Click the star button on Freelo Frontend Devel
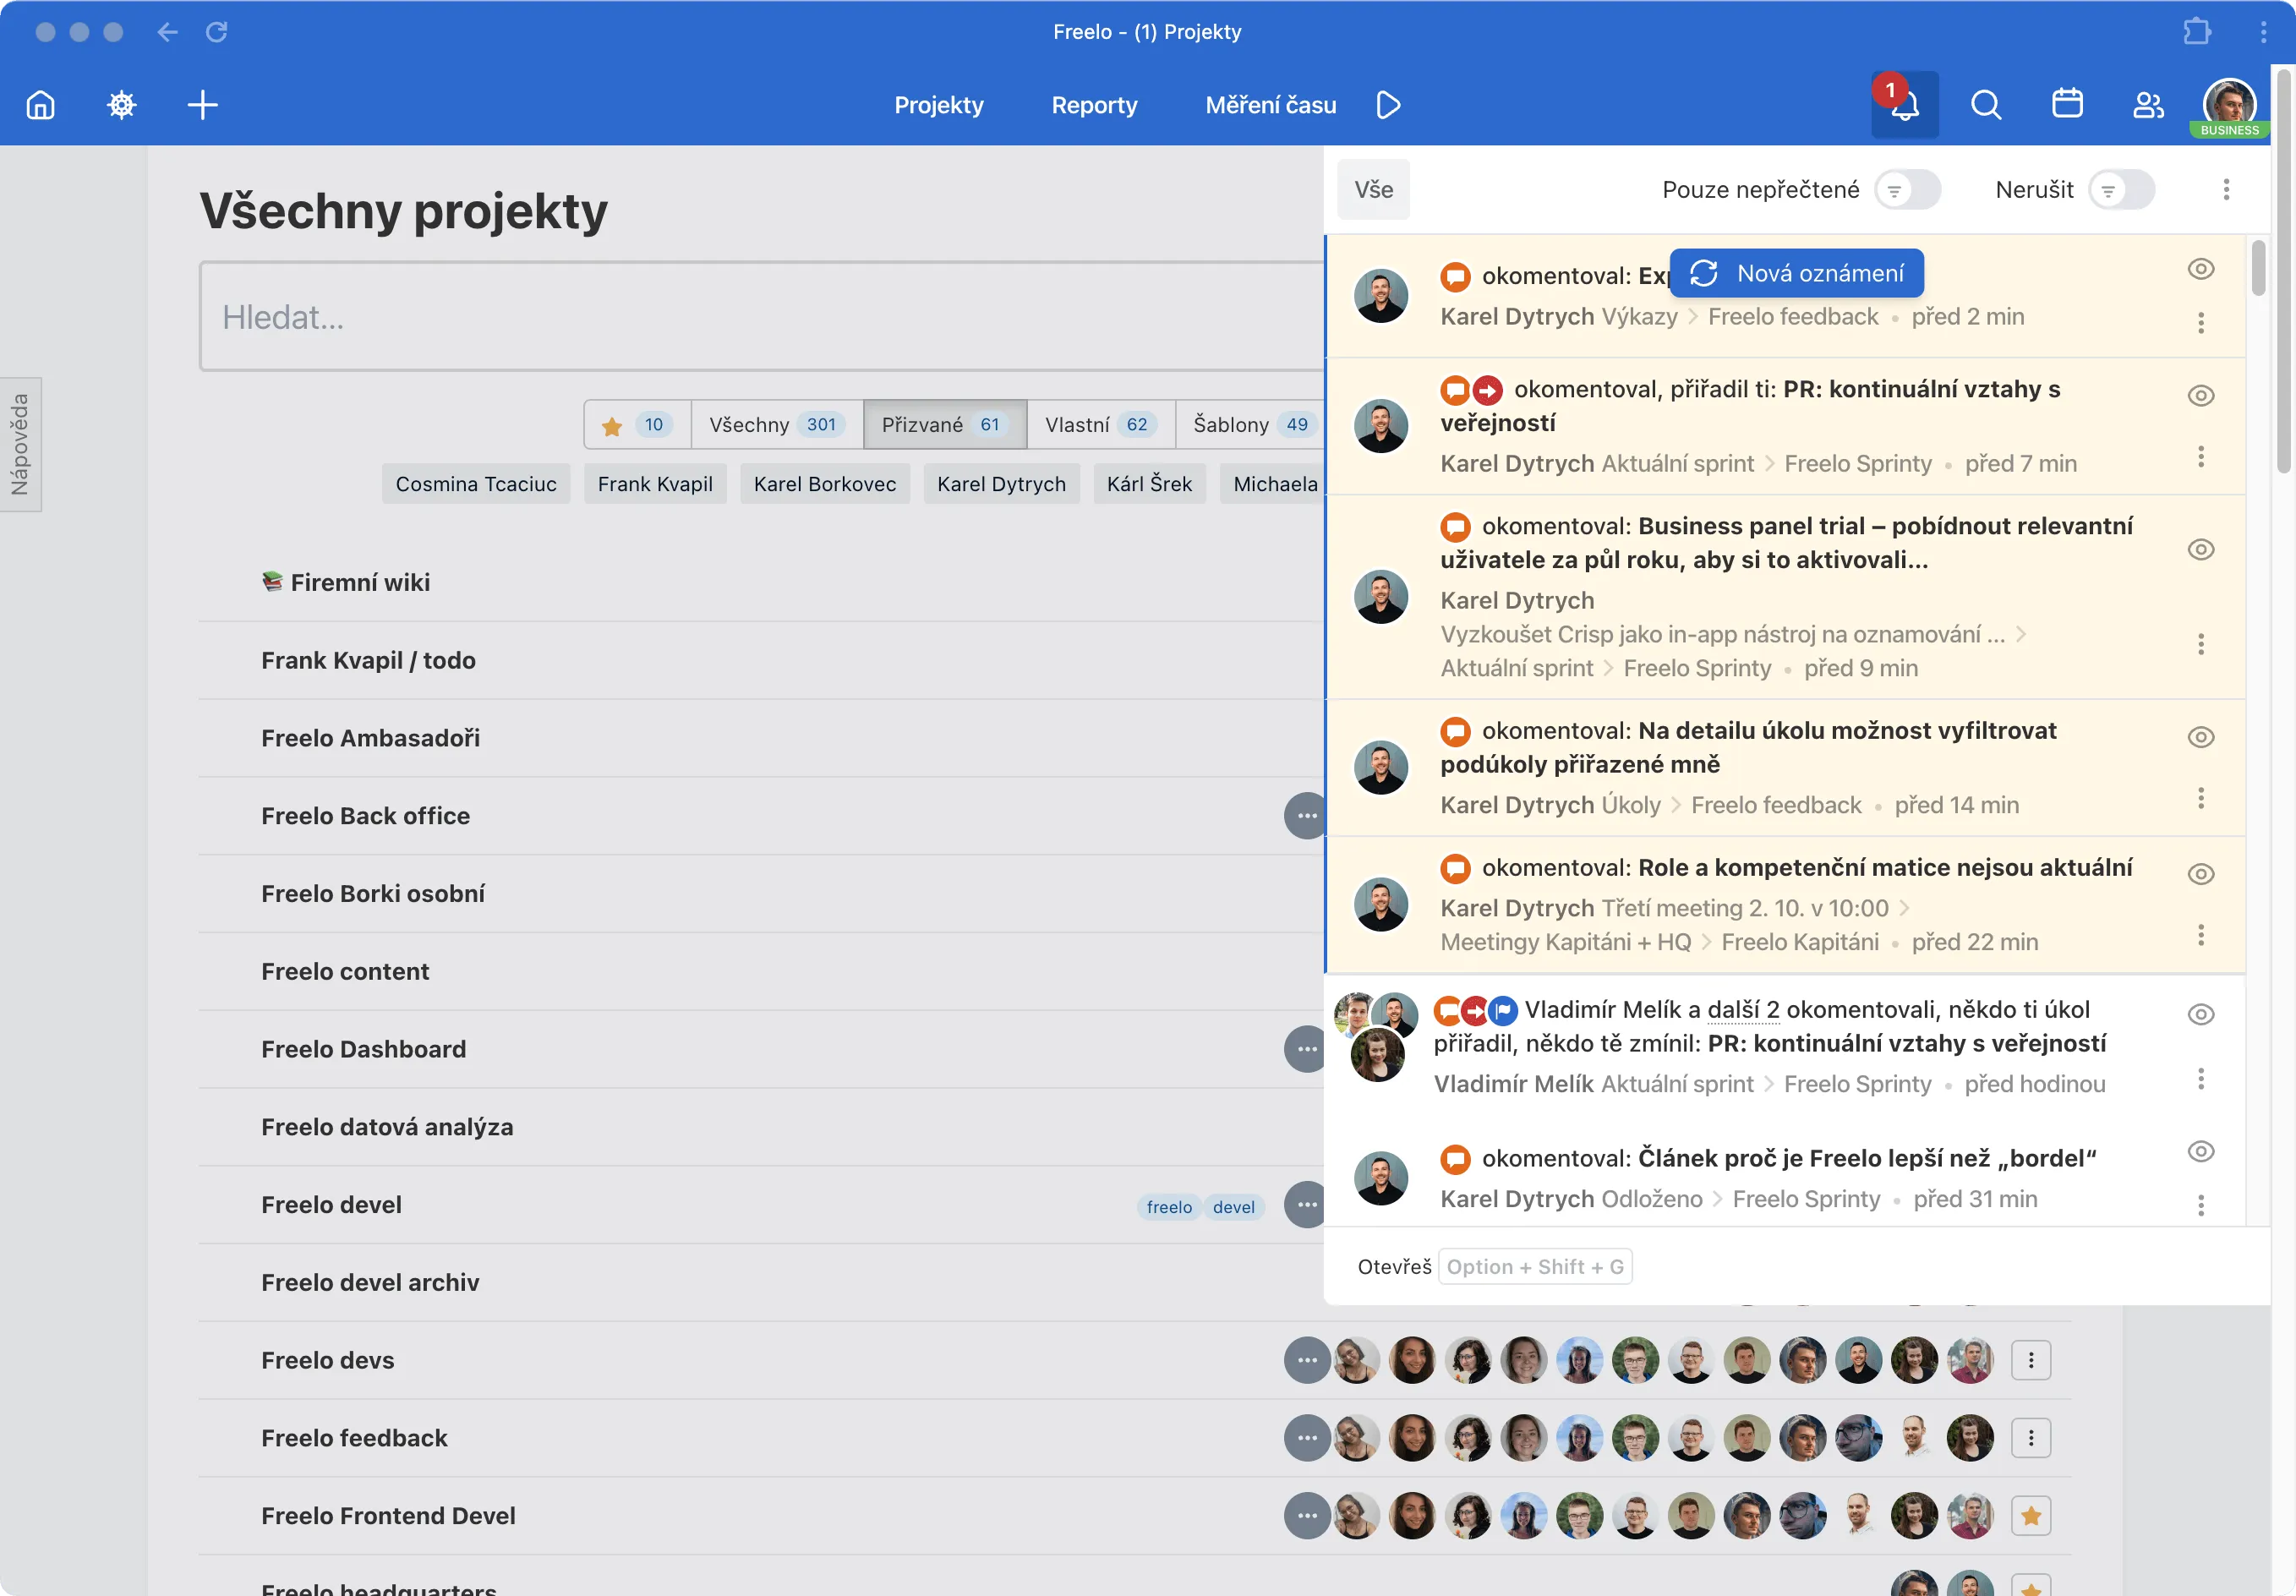Screen dimensions: 2296x1596 pos(2031,1516)
